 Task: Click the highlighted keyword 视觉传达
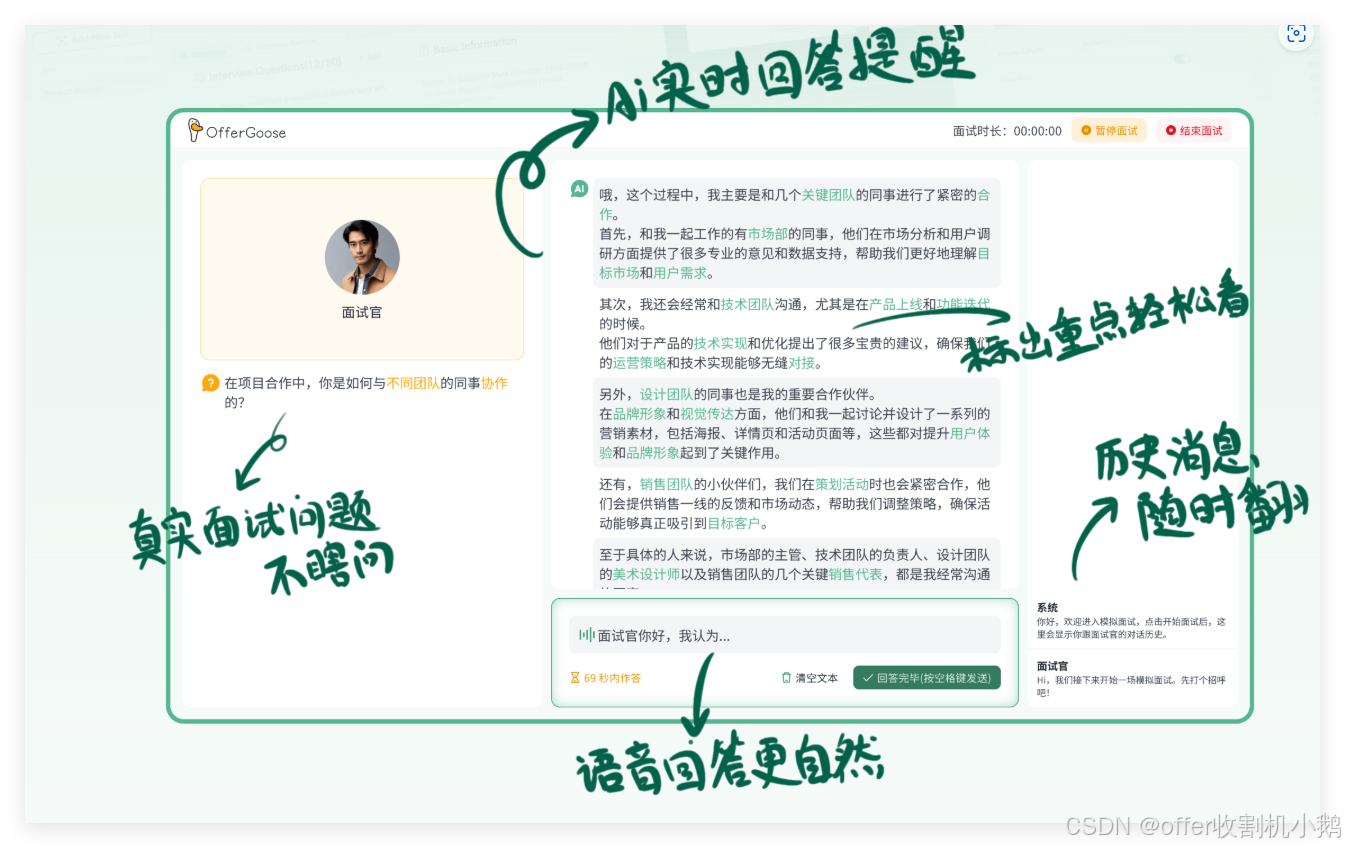tap(707, 414)
